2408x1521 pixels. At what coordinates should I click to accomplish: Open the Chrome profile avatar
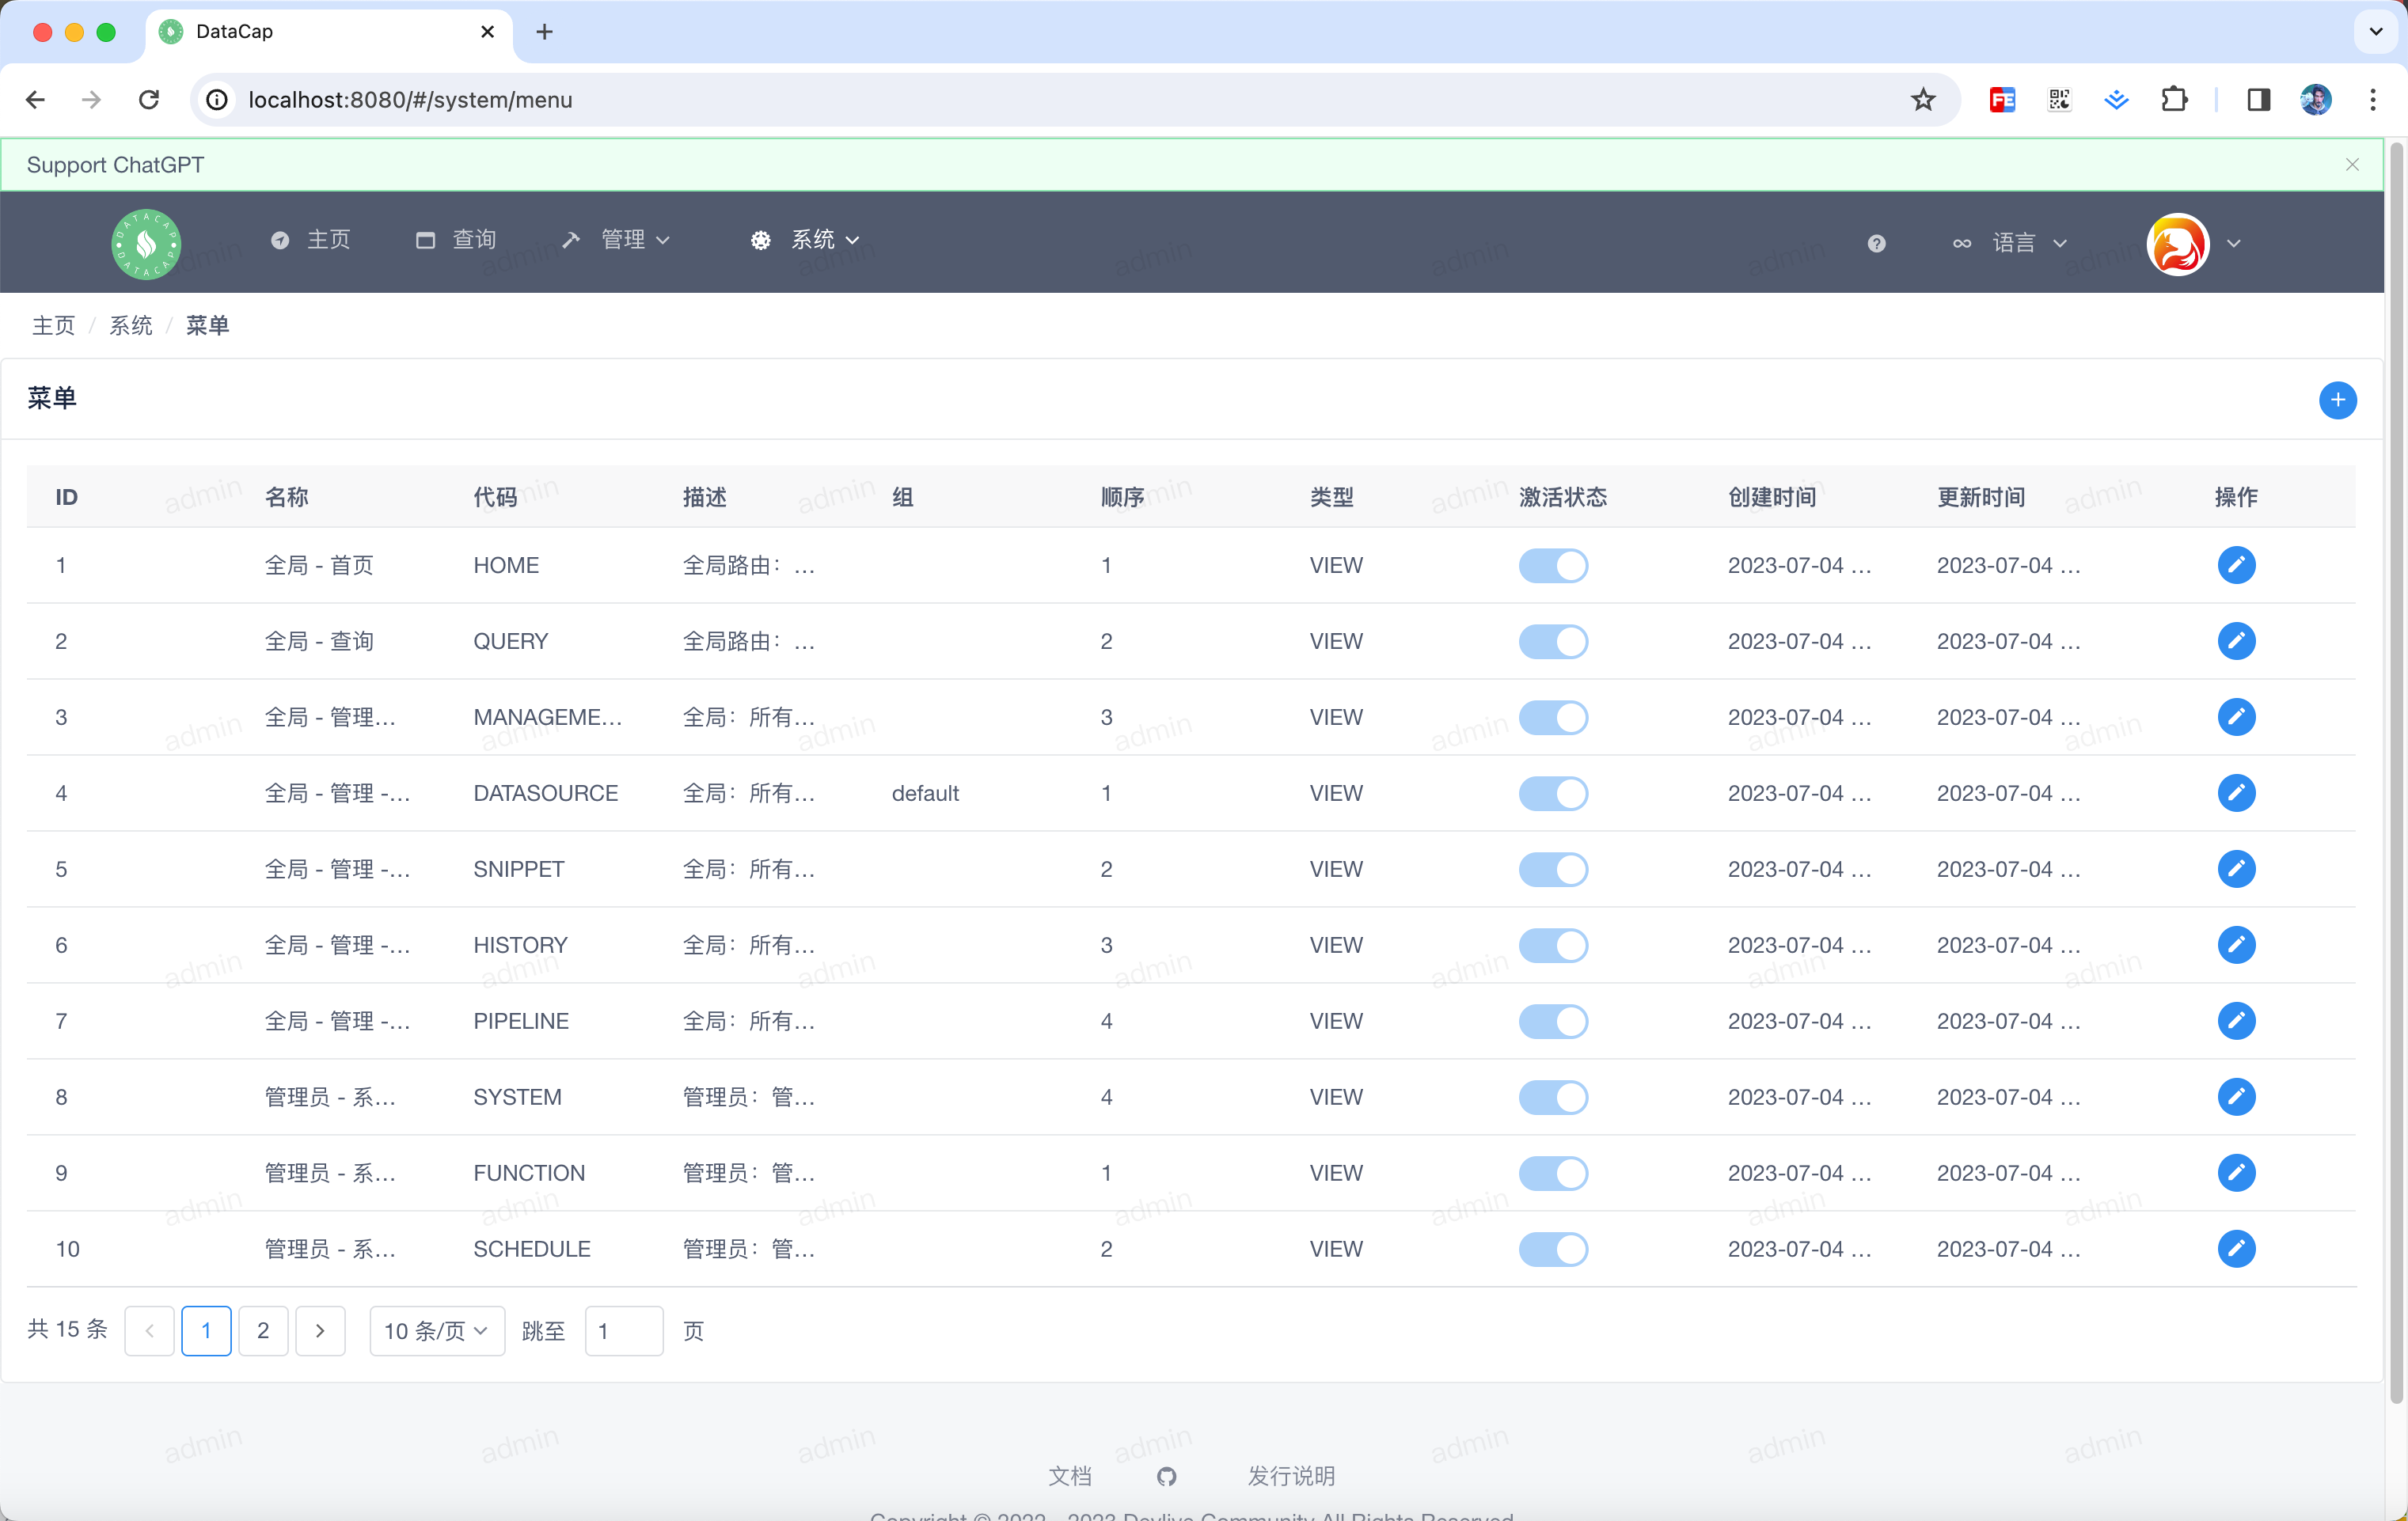(2316, 100)
